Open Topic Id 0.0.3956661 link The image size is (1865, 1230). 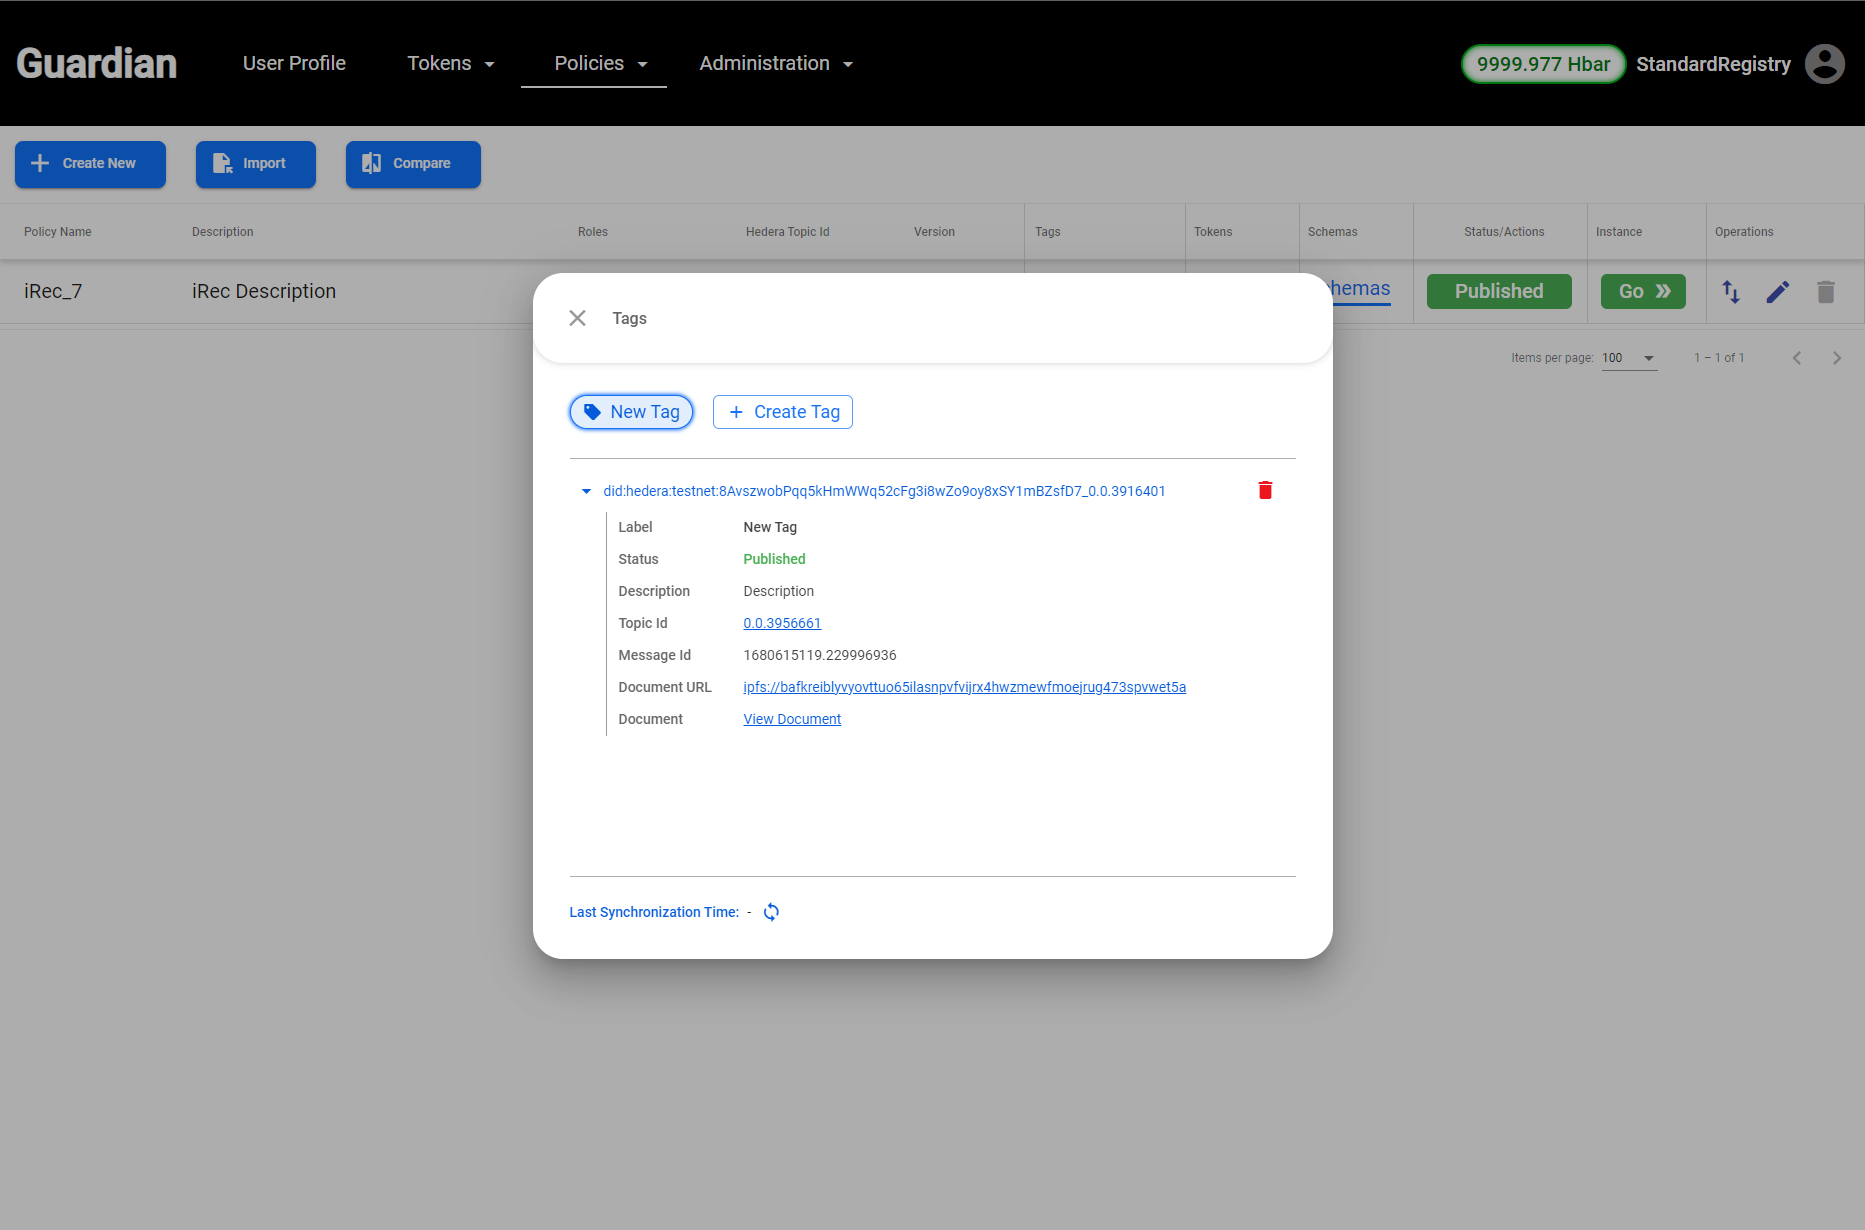pos(782,623)
